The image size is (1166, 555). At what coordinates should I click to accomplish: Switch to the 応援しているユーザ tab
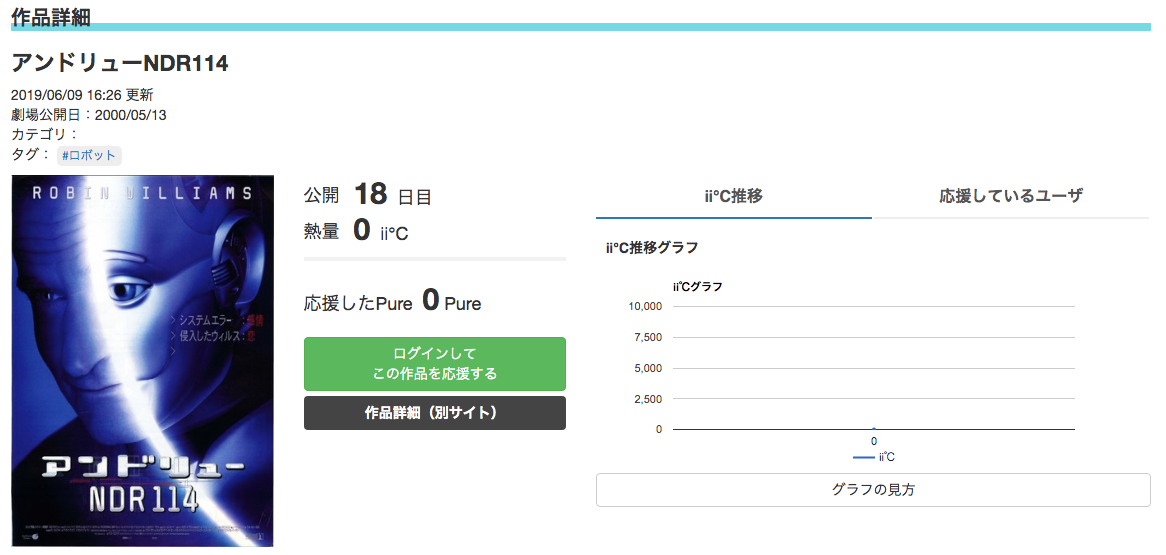pos(1010,196)
